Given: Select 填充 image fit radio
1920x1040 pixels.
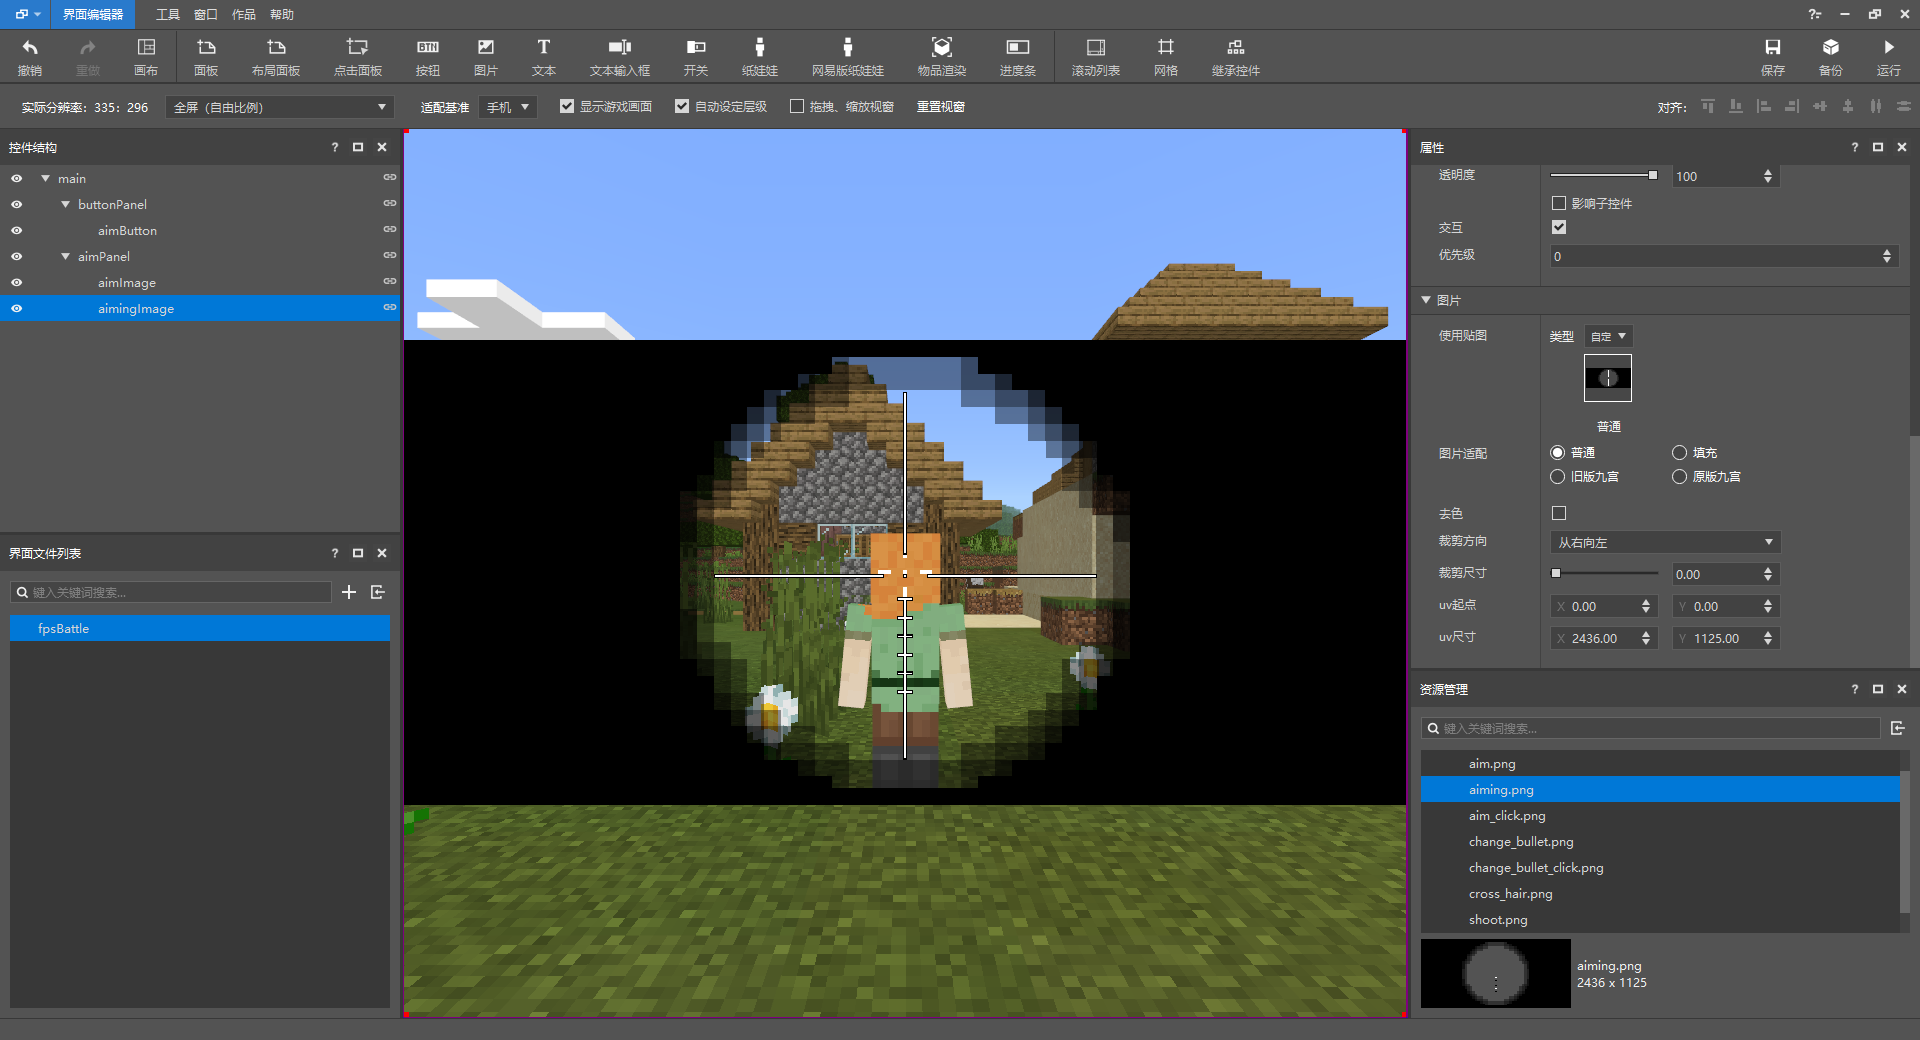Looking at the screenshot, I should [x=1680, y=453].
